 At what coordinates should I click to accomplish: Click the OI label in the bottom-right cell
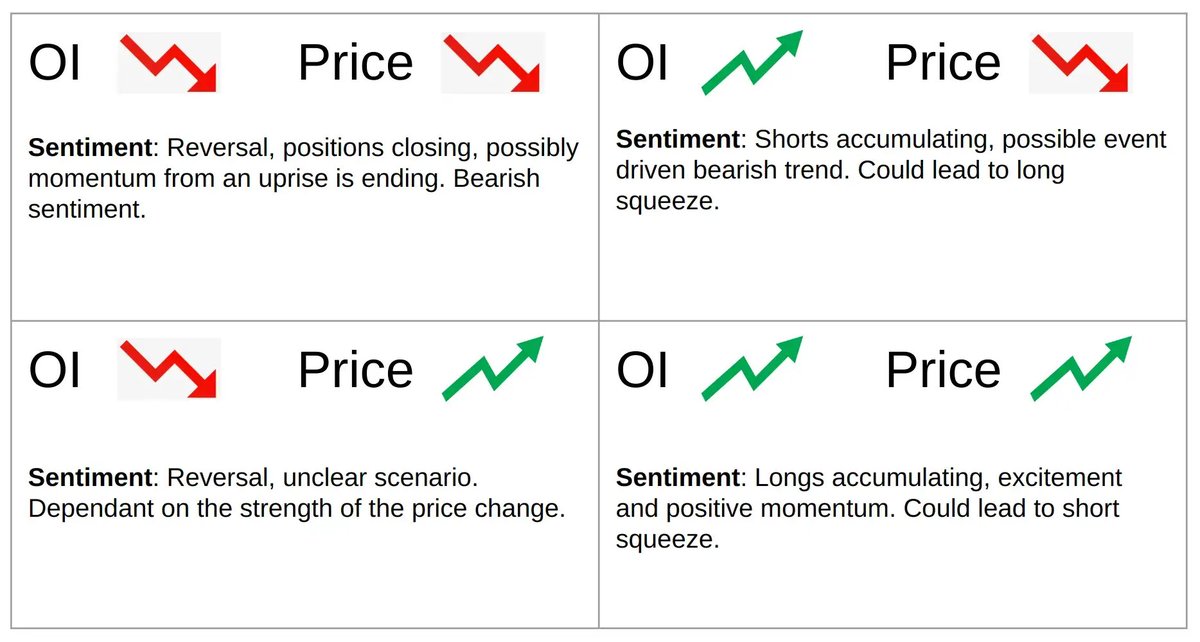(x=643, y=370)
